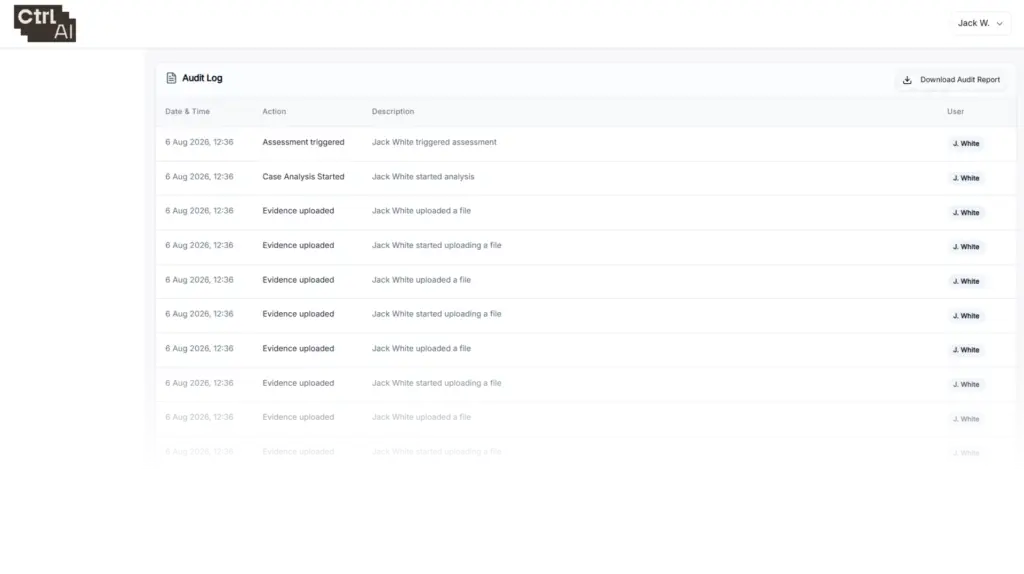Click the Action column header
Screen dimensions: 1024x574
click(x=274, y=112)
